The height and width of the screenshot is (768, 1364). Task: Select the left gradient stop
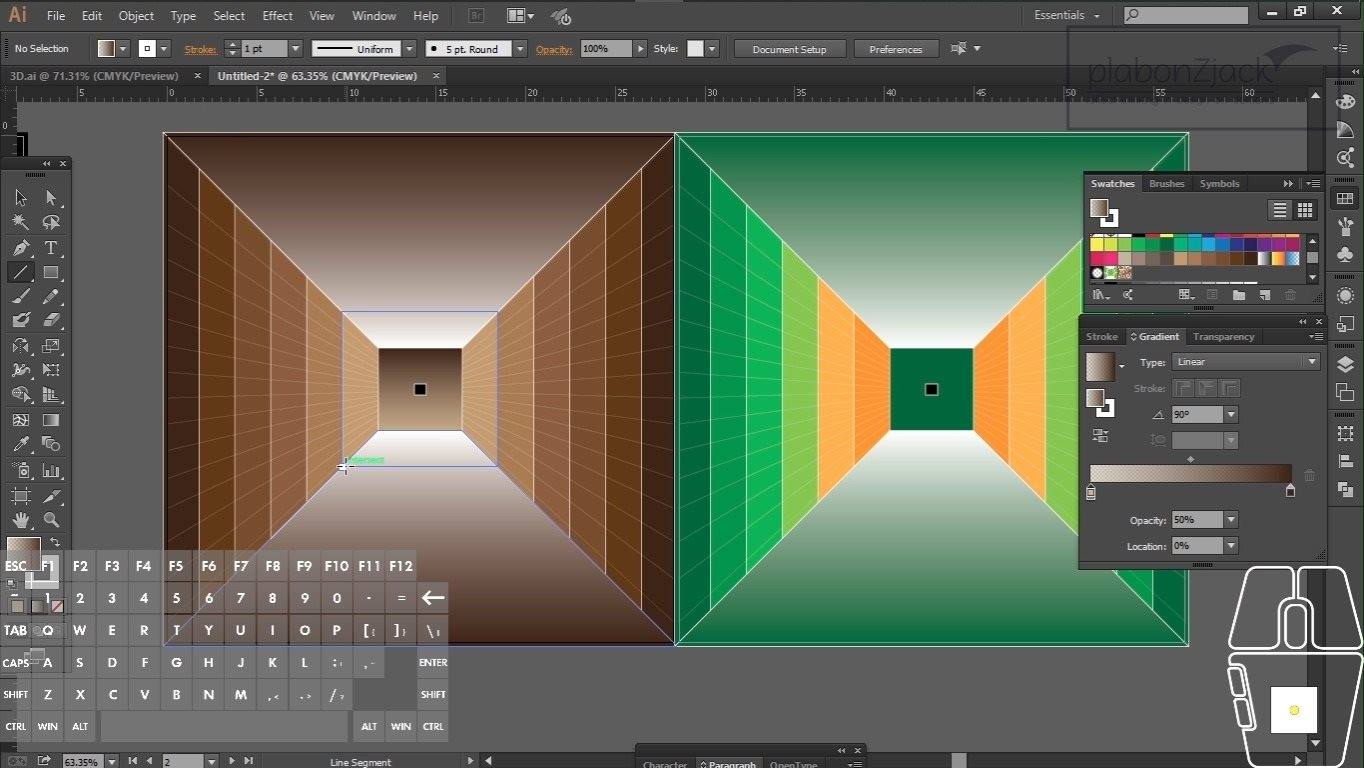[x=1091, y=492]
